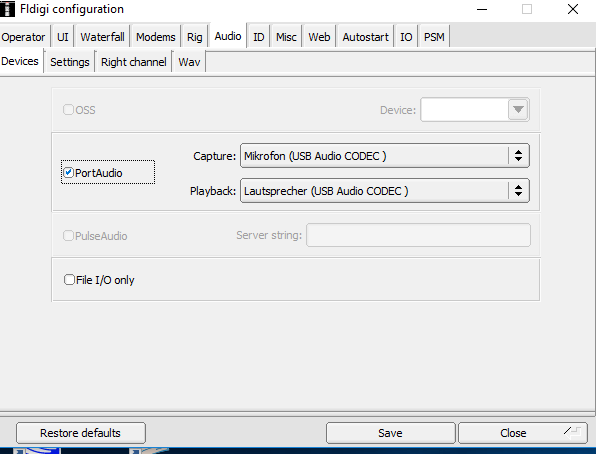The width and height of the screenshot is (596, 454).
Task: Click the PulseAudio Server string field
Action: [418, 235]
